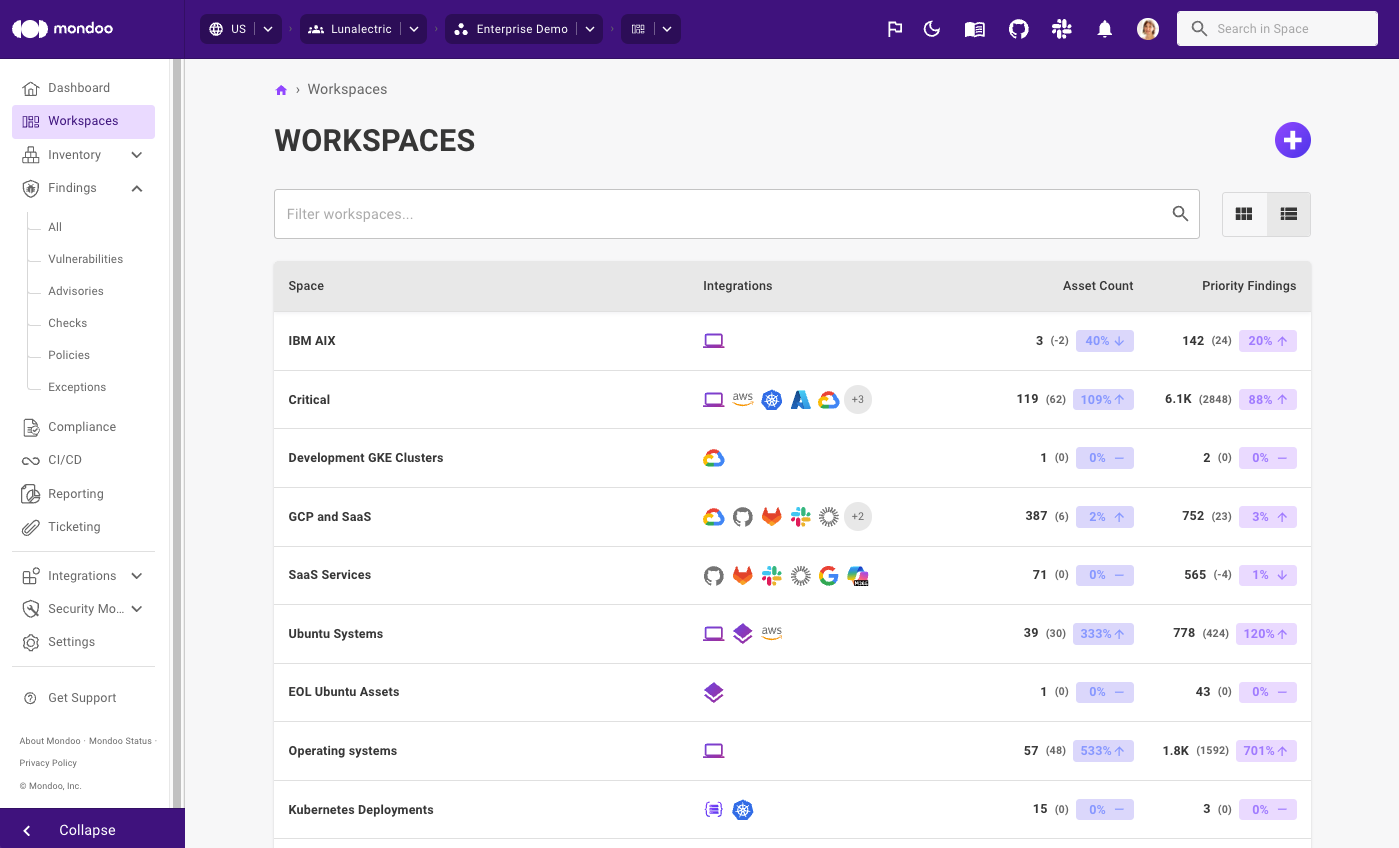Open the US region selector dropdown

(240, 28)
